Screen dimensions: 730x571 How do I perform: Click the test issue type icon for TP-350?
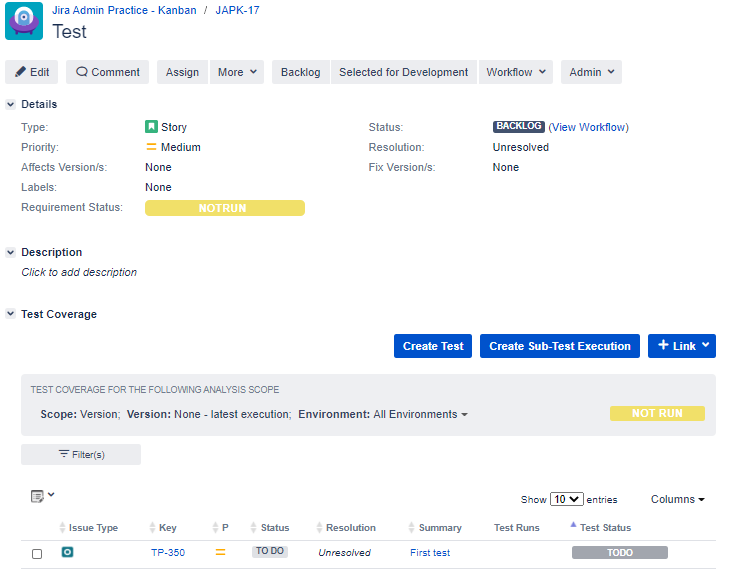coord(68,552)
